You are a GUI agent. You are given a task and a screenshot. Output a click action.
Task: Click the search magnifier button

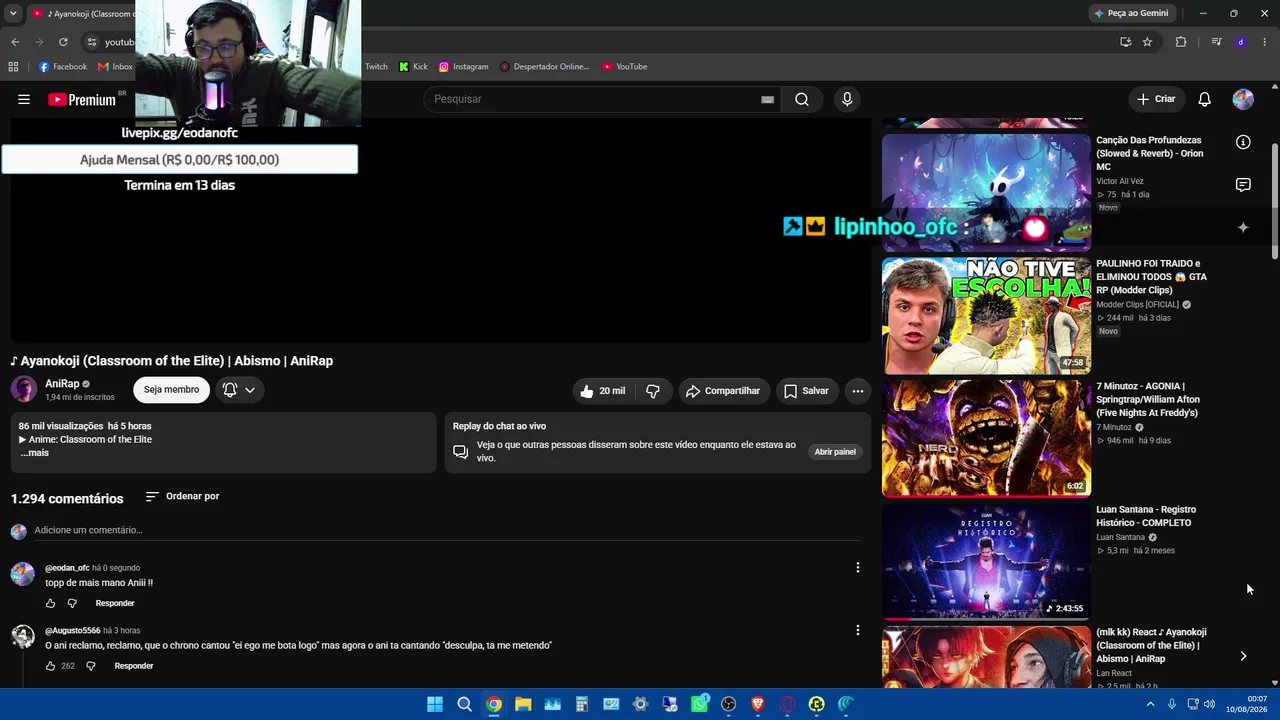pyautogui.click(x=802, y=99)
